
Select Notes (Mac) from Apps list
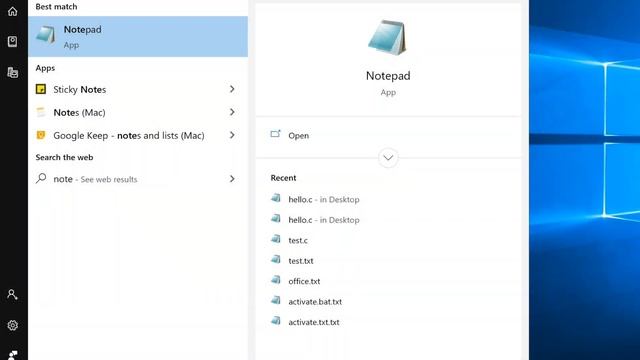(138, 112)
